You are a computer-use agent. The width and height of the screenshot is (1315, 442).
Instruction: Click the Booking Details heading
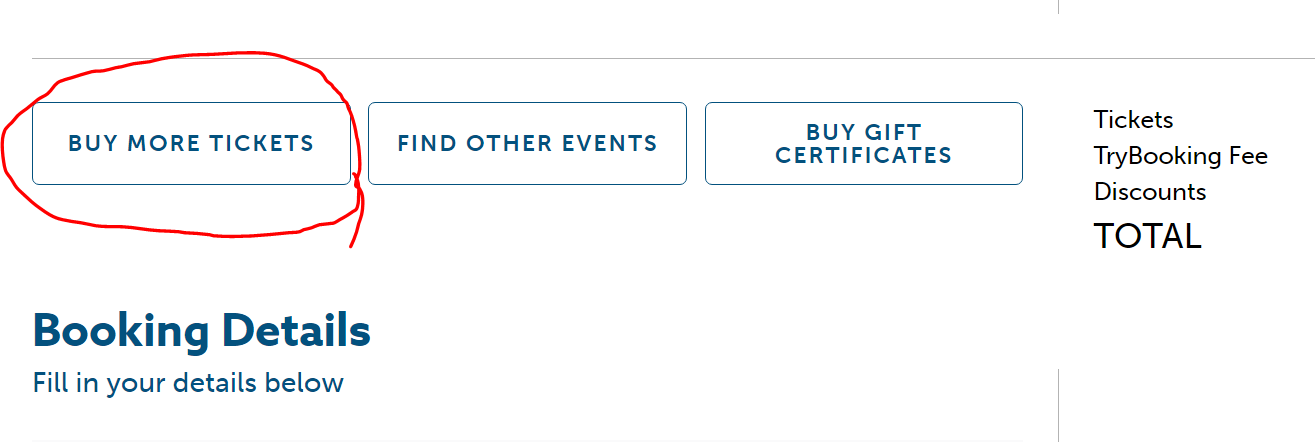tap(201, 331)
